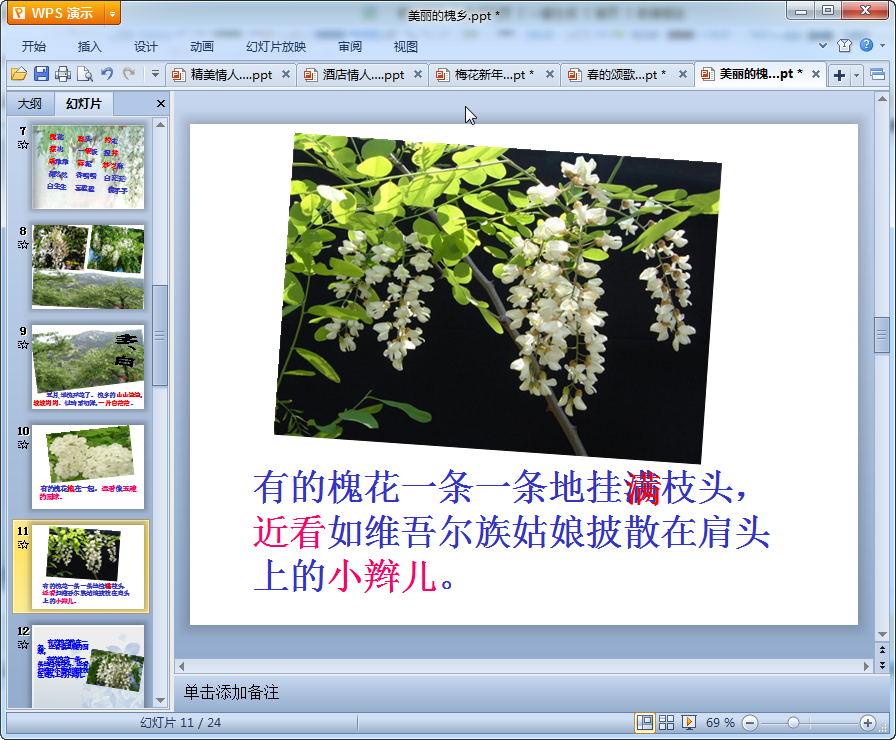Click the animation star icon under slide 9
This screenshot has width=896, height=740.
click(x=23, y=345)
